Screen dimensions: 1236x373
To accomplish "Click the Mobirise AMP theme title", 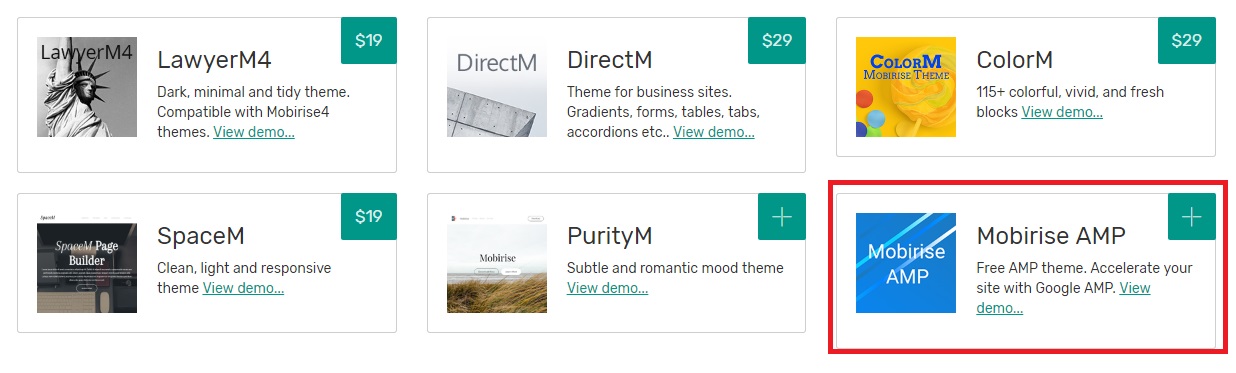I will click(1051, 236).
